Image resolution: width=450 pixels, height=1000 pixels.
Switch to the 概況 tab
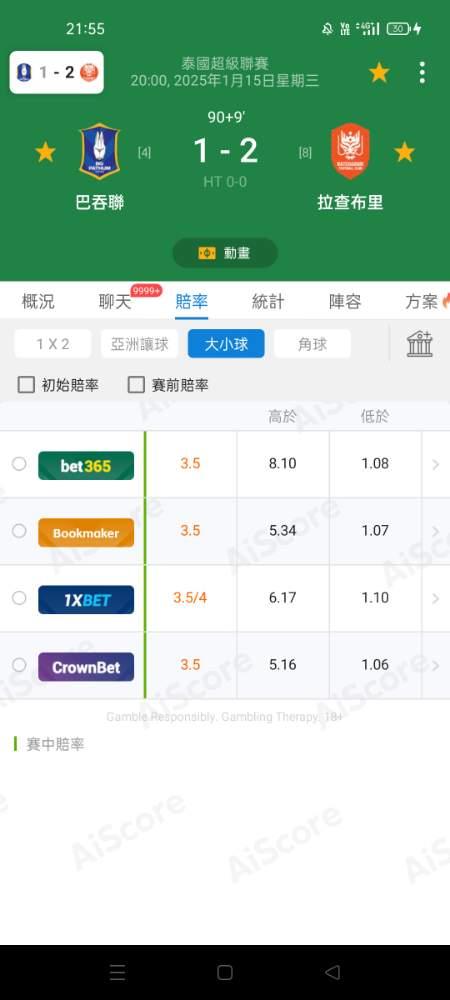pyautogui.click(x=38, y=302)
